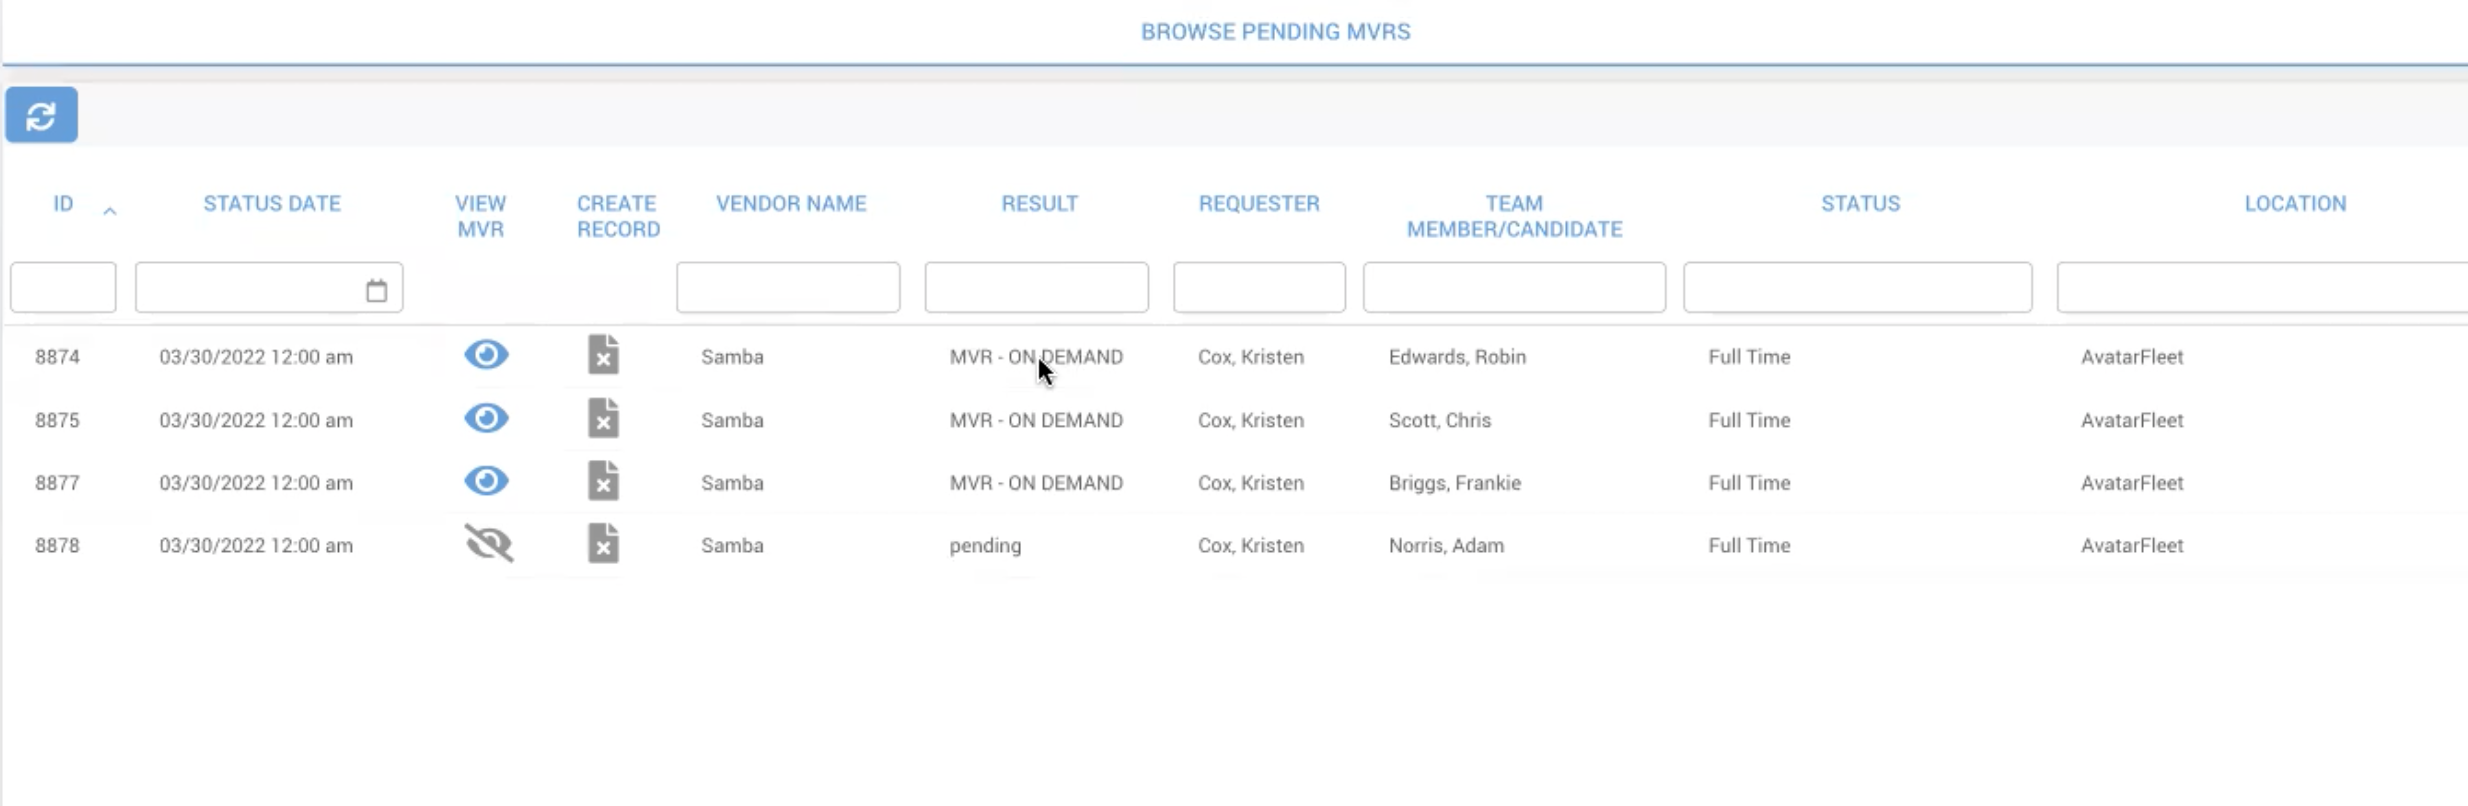Focus the Location filter field
This screenshot has height=806, width=2468.
click(2262, 288)
